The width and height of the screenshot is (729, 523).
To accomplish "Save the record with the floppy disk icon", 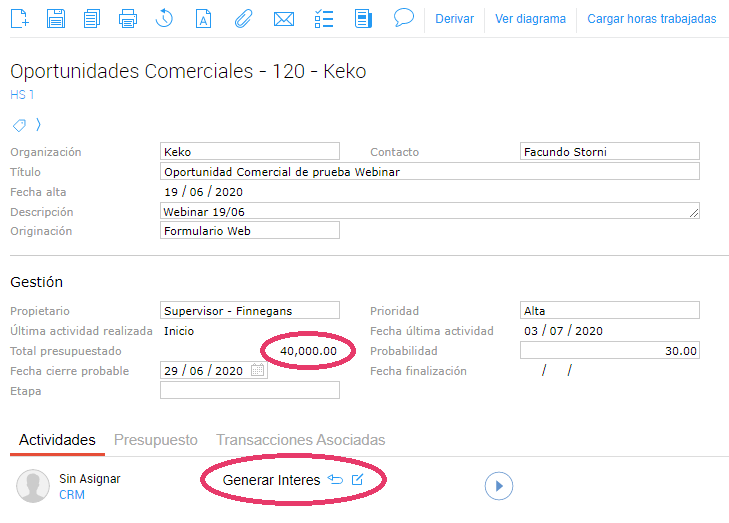I will [x=56, y=18].
